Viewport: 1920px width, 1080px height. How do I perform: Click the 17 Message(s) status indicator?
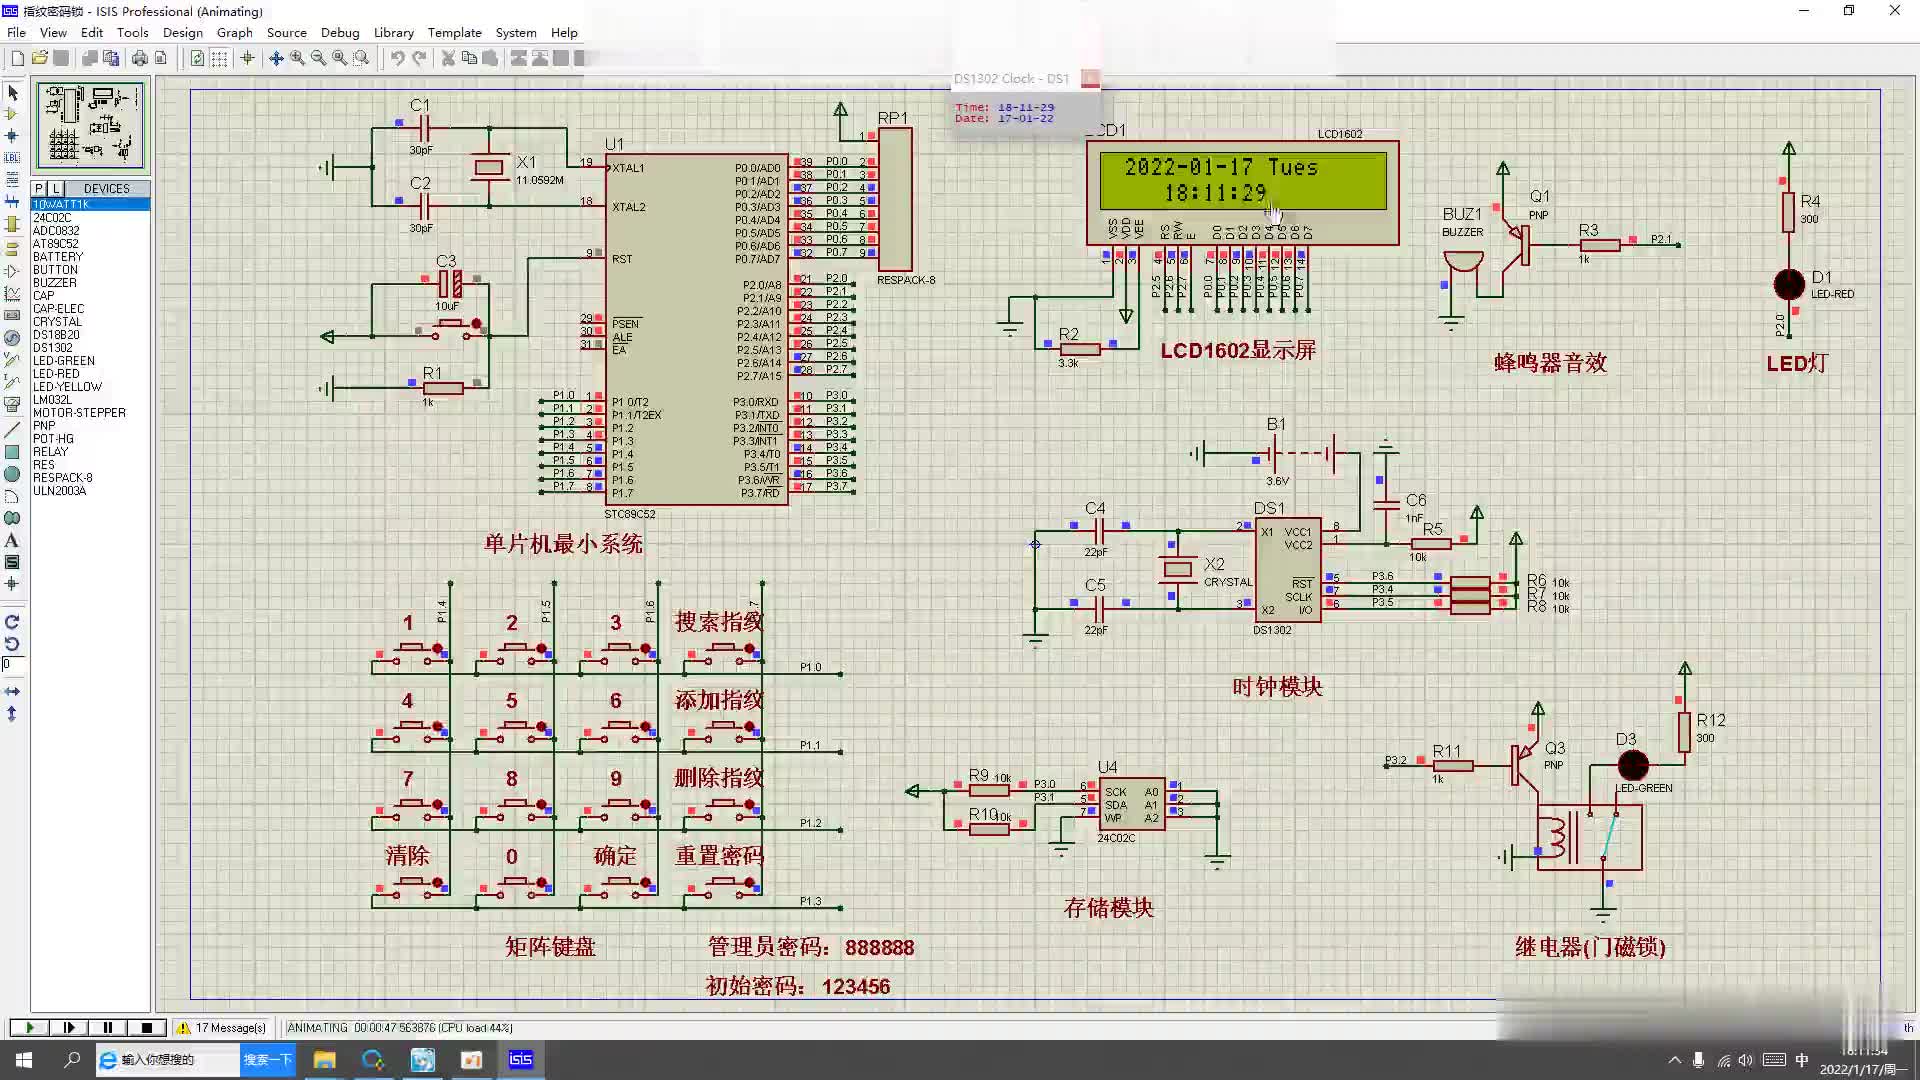coord(222,1027)
